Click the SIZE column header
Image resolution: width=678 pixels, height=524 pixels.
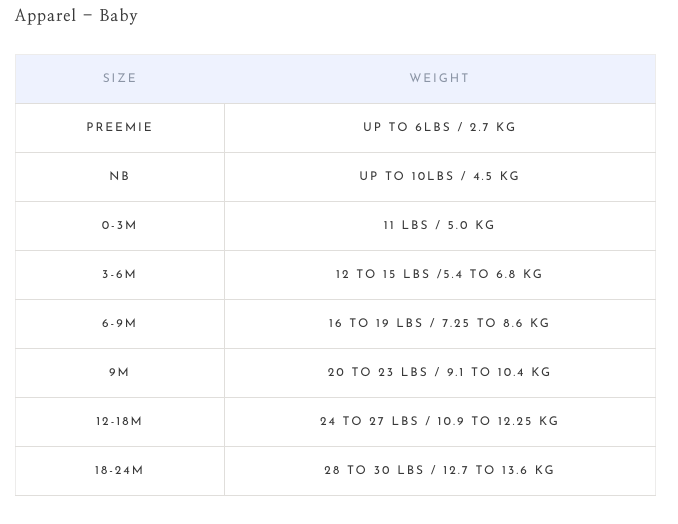tap(119, 79)
